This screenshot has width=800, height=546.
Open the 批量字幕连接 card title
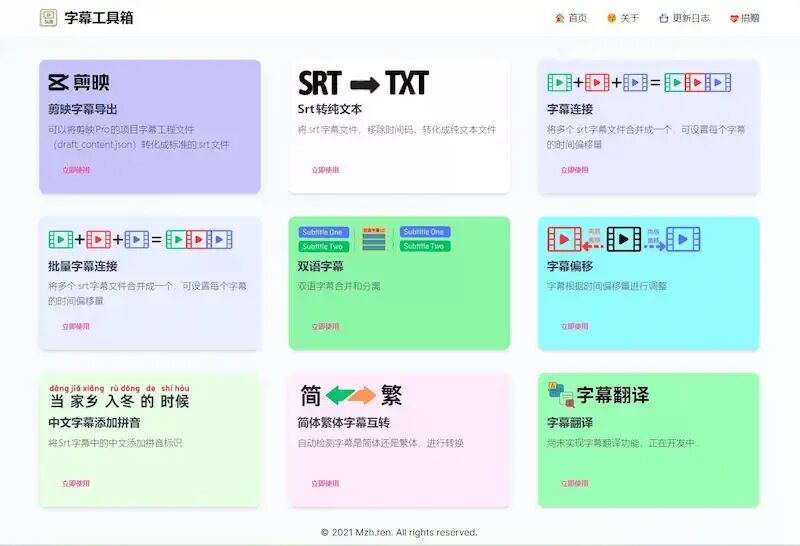click(x=83, y=266)
